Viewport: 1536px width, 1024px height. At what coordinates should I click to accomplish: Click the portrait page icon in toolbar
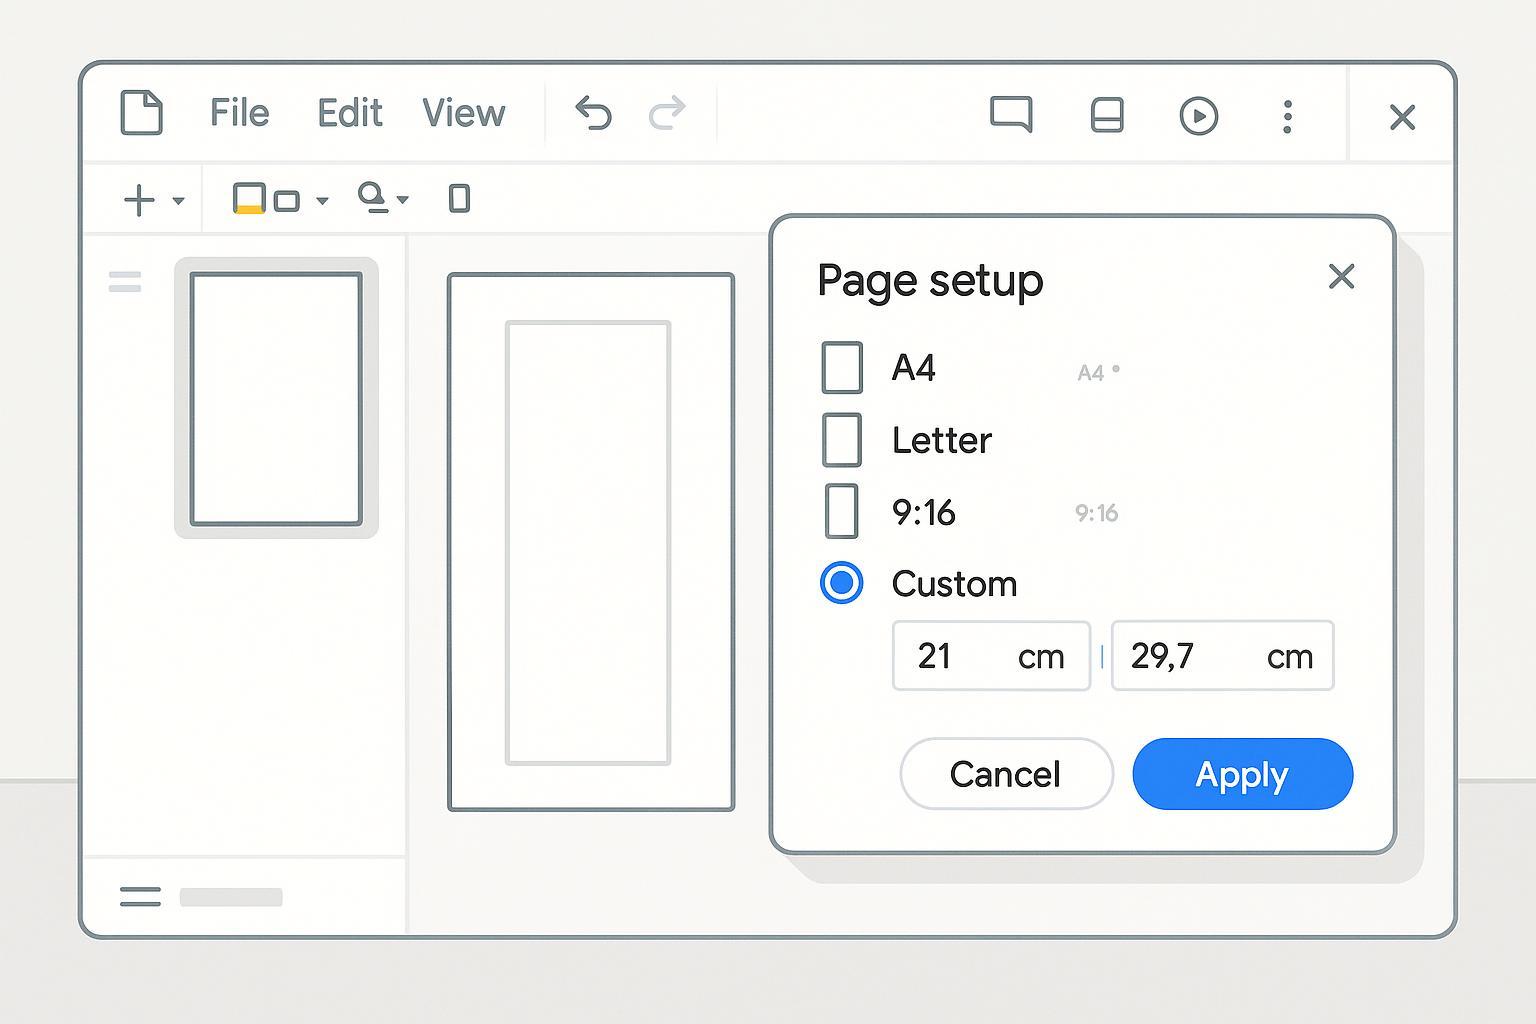459,199
